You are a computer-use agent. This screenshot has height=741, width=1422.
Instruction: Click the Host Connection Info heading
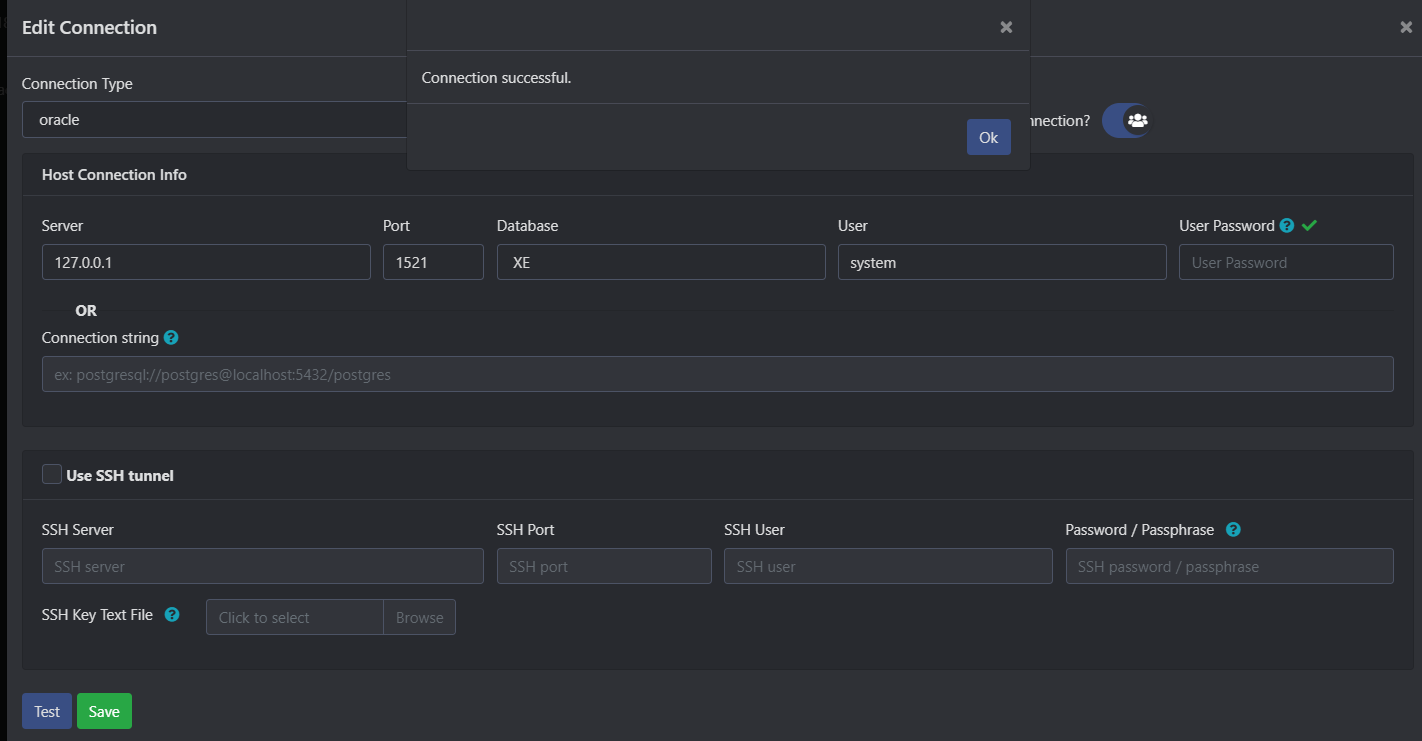(x=114, y=174)
